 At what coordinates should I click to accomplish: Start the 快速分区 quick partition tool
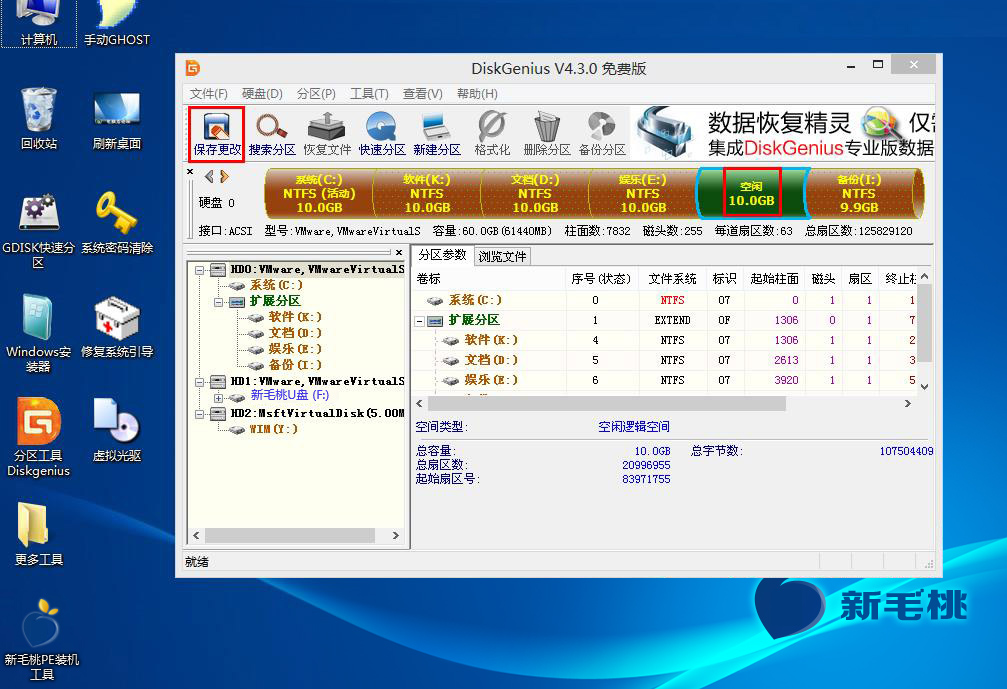[x=382, y=134]
